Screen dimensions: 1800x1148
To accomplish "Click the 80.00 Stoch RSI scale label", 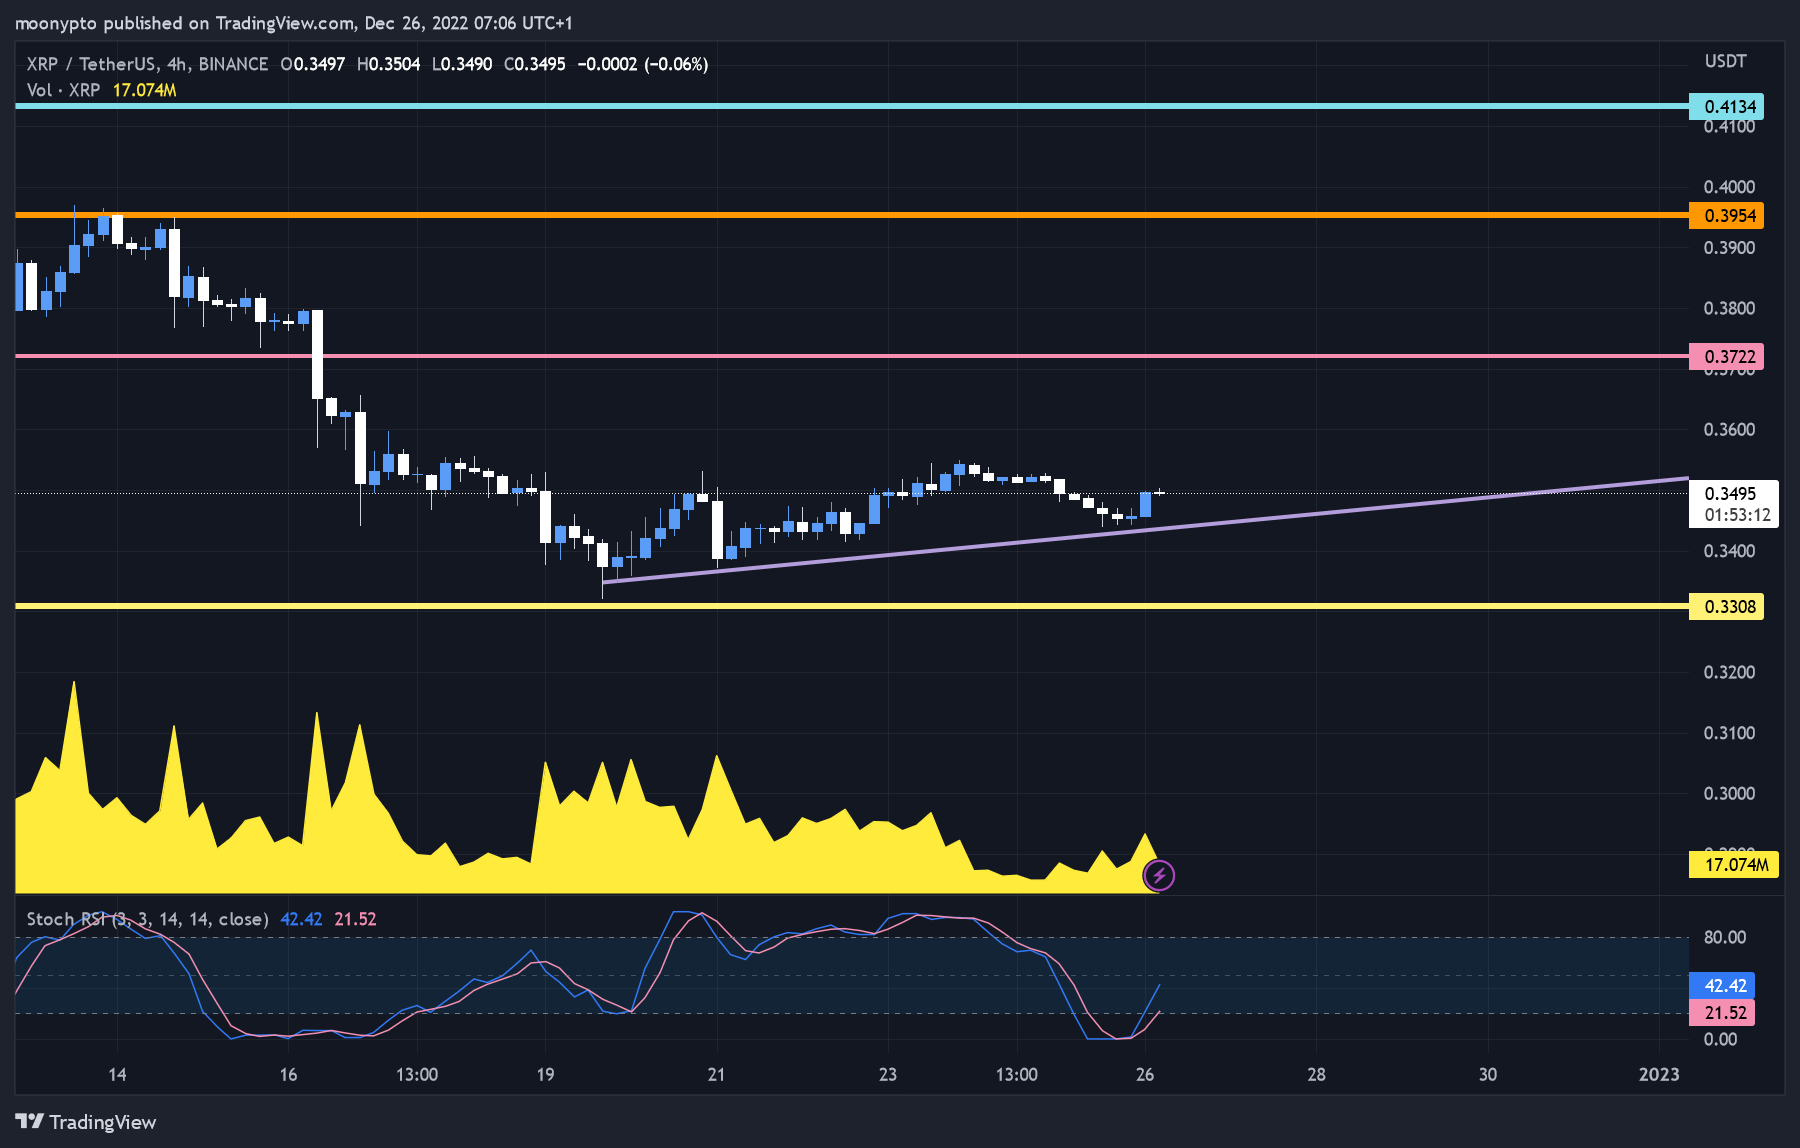I will [1725, 937].
